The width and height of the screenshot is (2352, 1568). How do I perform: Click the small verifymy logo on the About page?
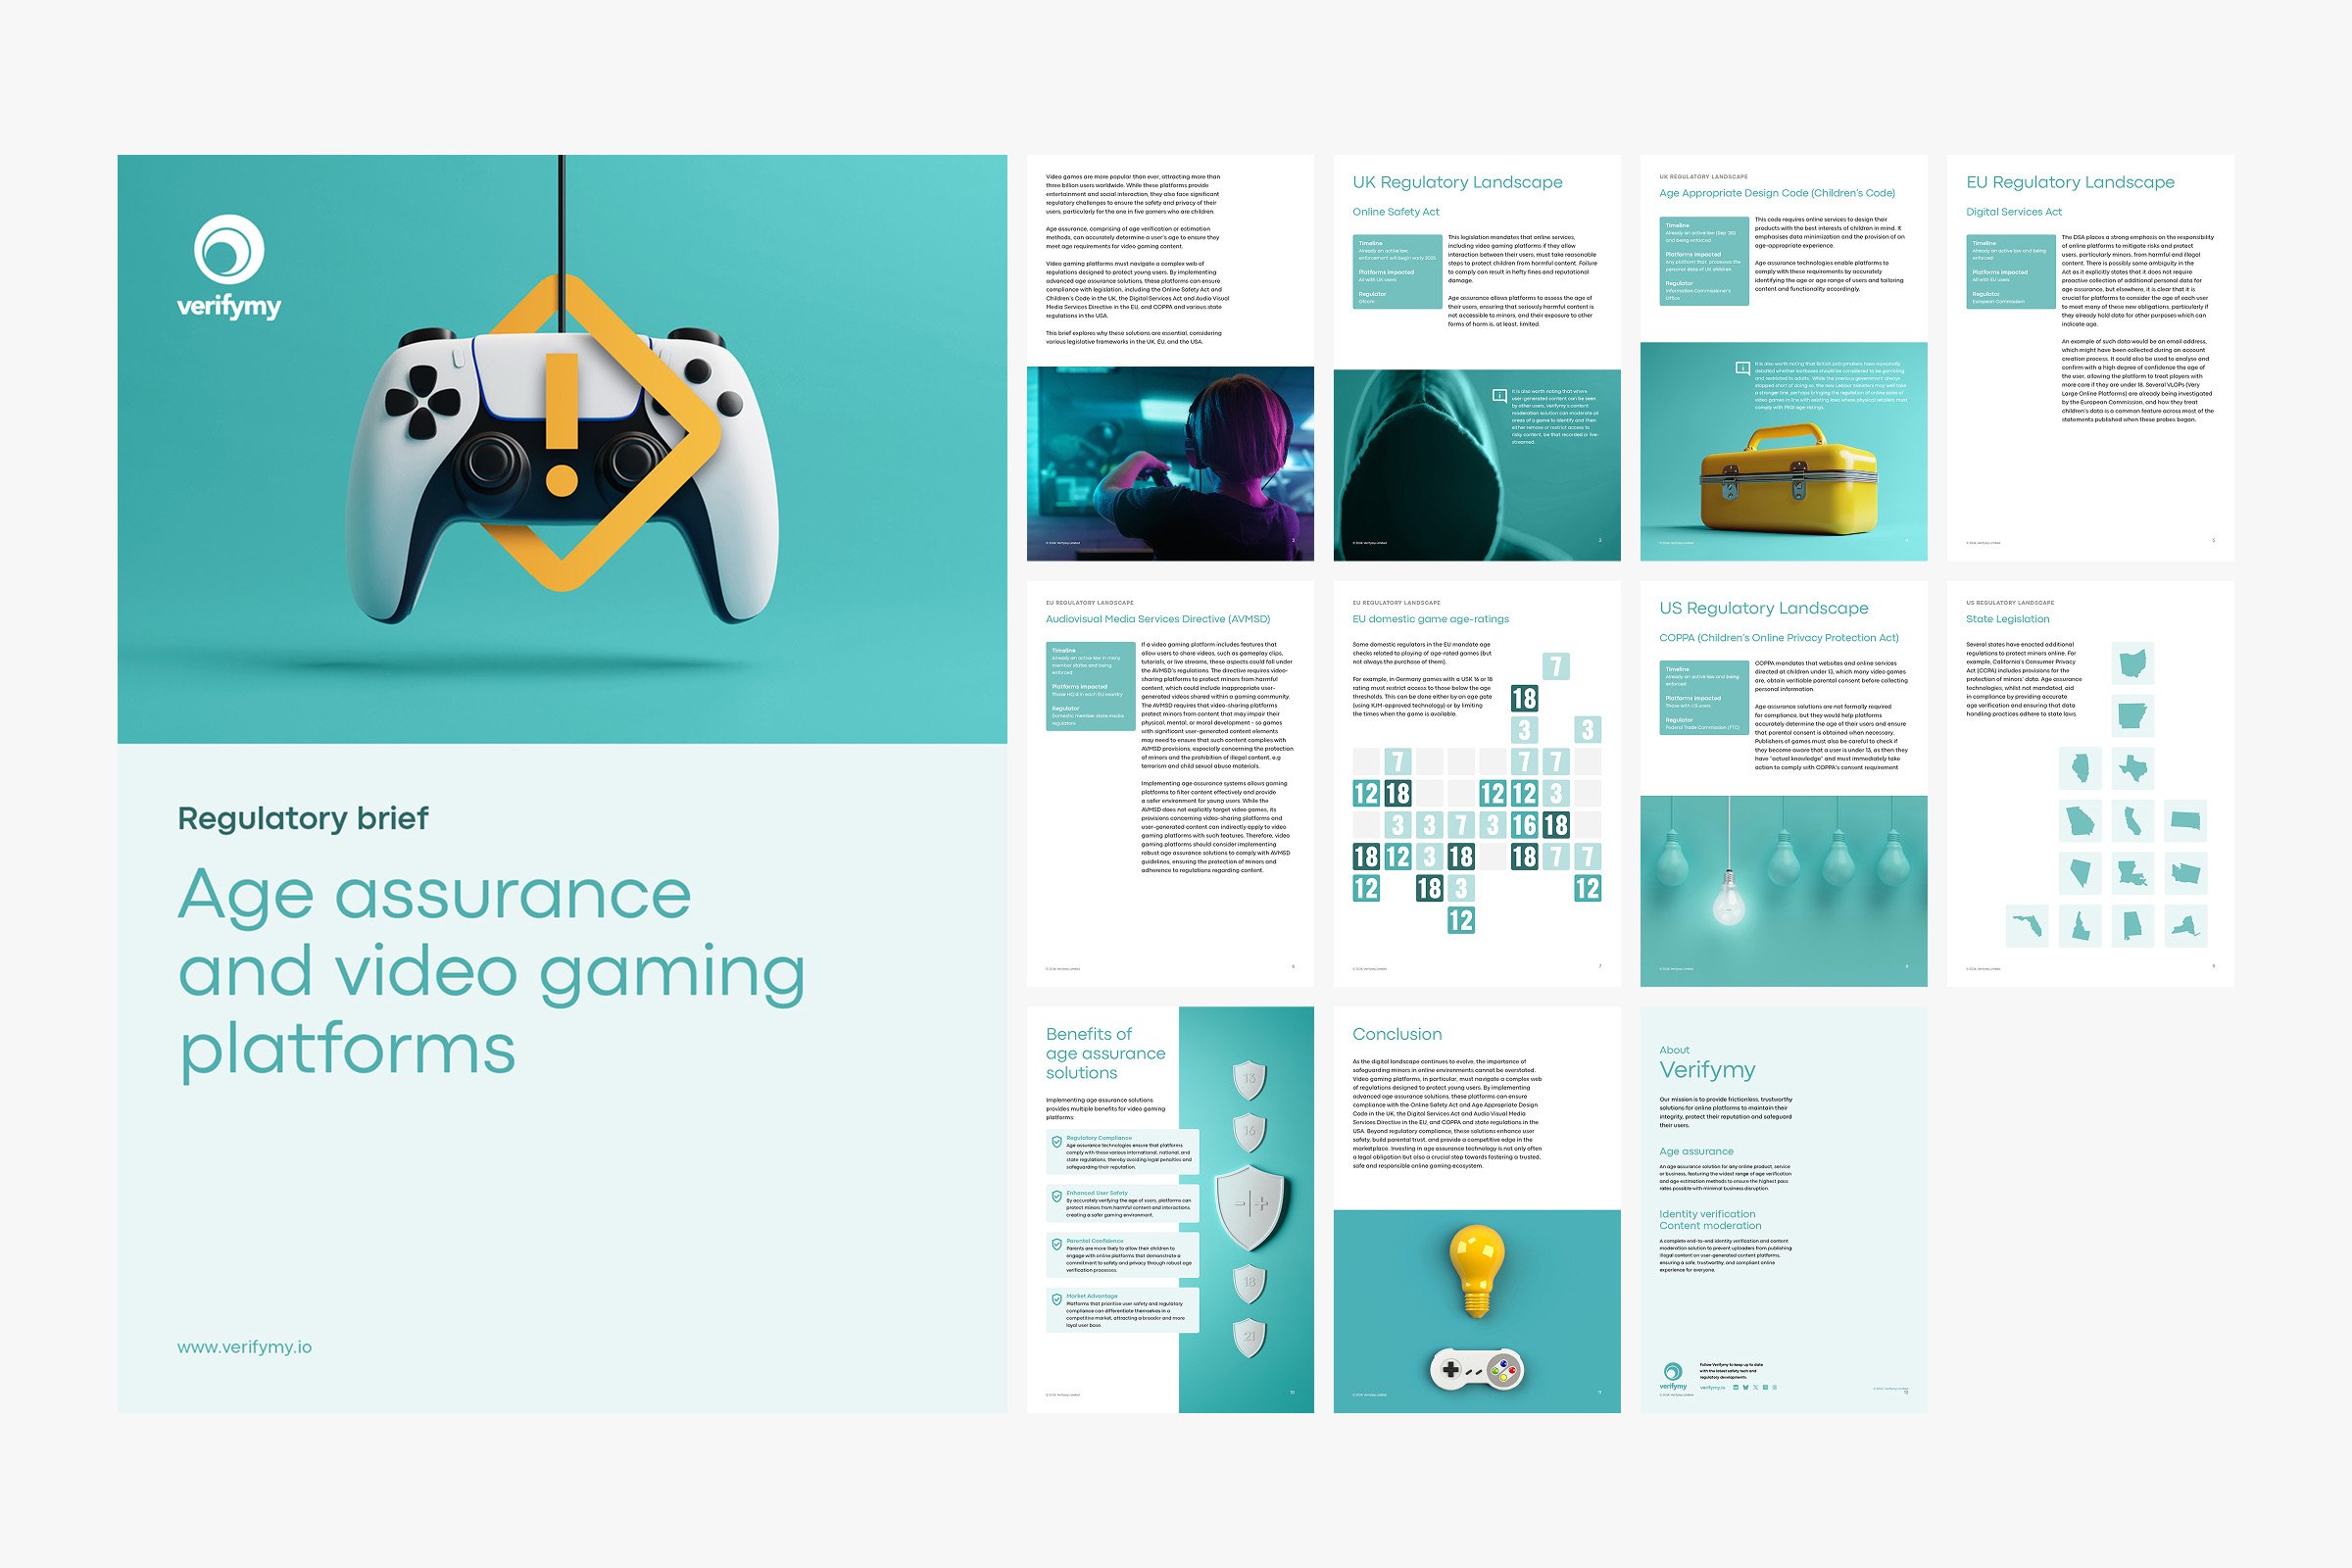click(1673, 1376)
